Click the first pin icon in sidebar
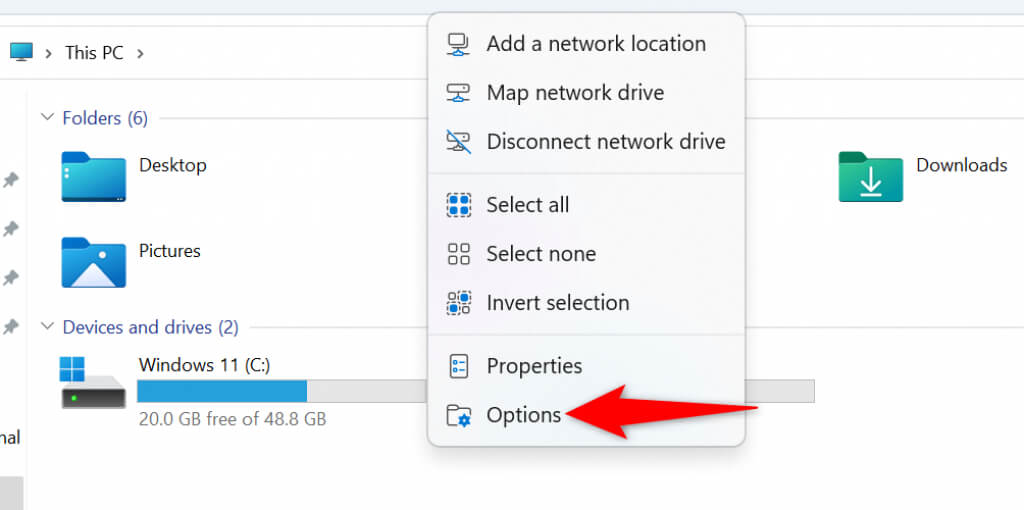The width and height of the screenshot is (1024, 510). point(11,180)
